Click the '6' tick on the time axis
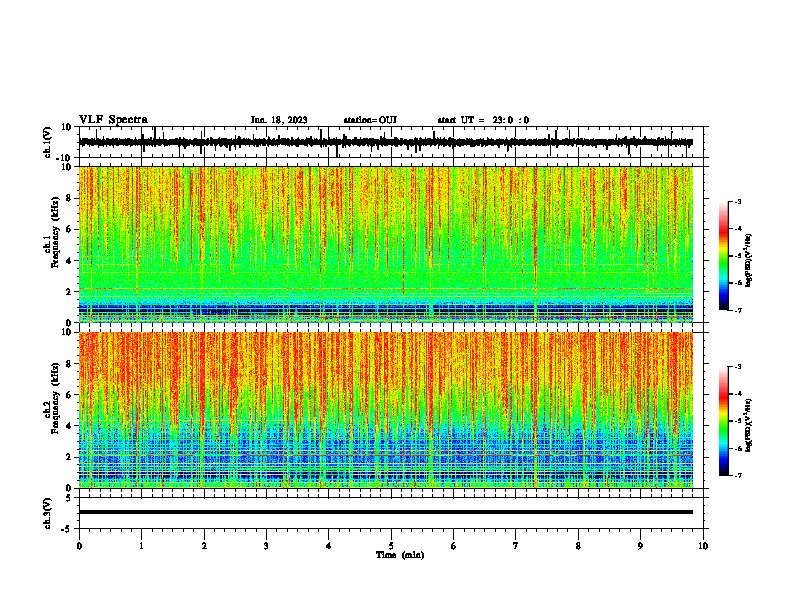792x612 pixels. pos(454,546)
